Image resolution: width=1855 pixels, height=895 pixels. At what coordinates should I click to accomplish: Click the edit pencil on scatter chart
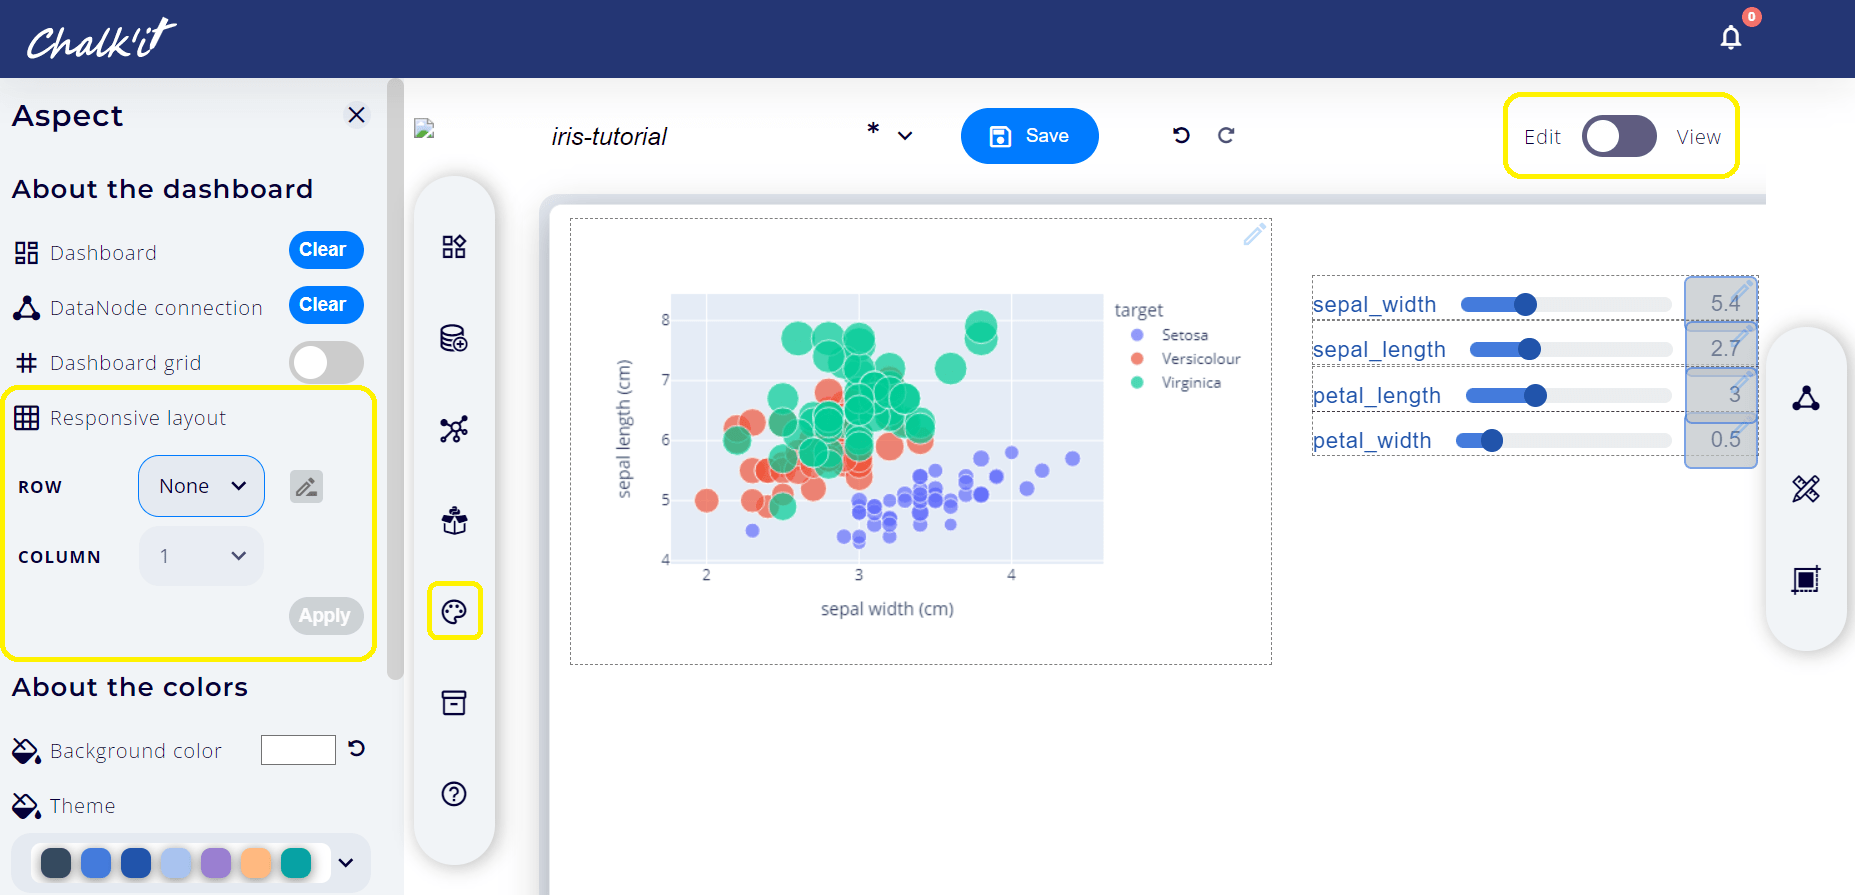click(x=1254, y=235)
